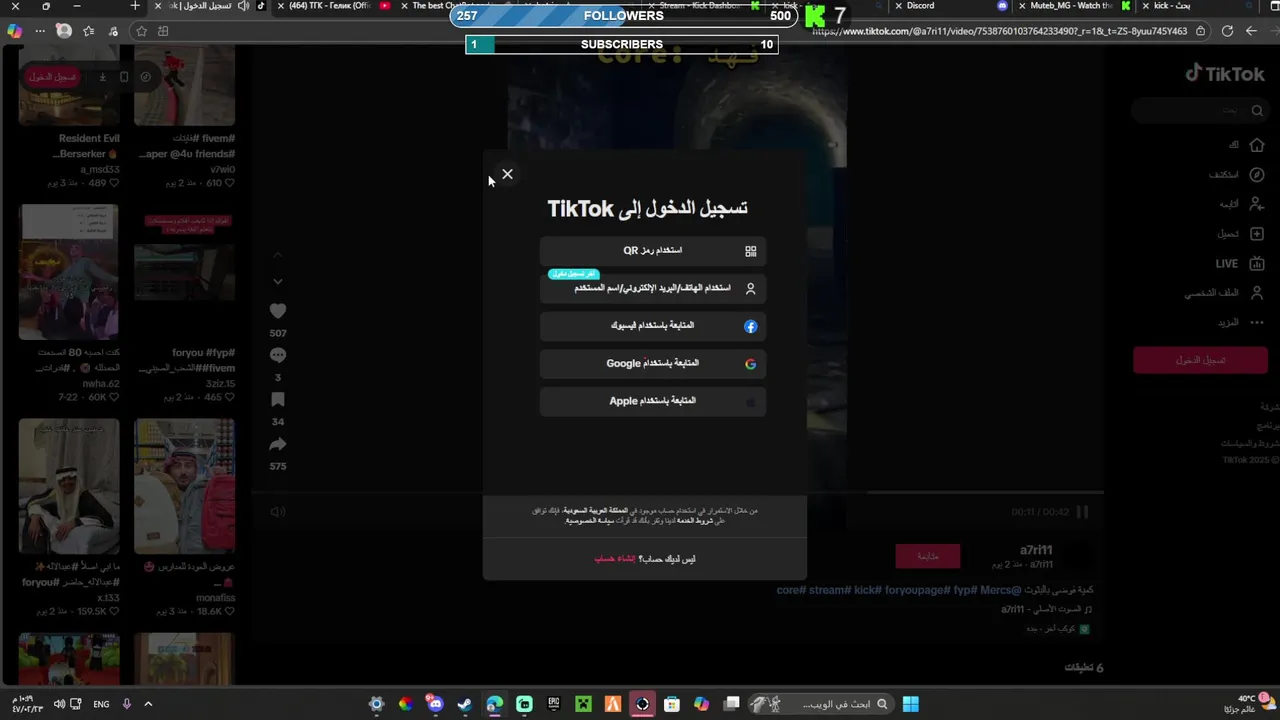Screen dimensions: 1280x720
Task: Click the search magnifier in TikTok sidebar
Action: click(x=1257, y=110)
